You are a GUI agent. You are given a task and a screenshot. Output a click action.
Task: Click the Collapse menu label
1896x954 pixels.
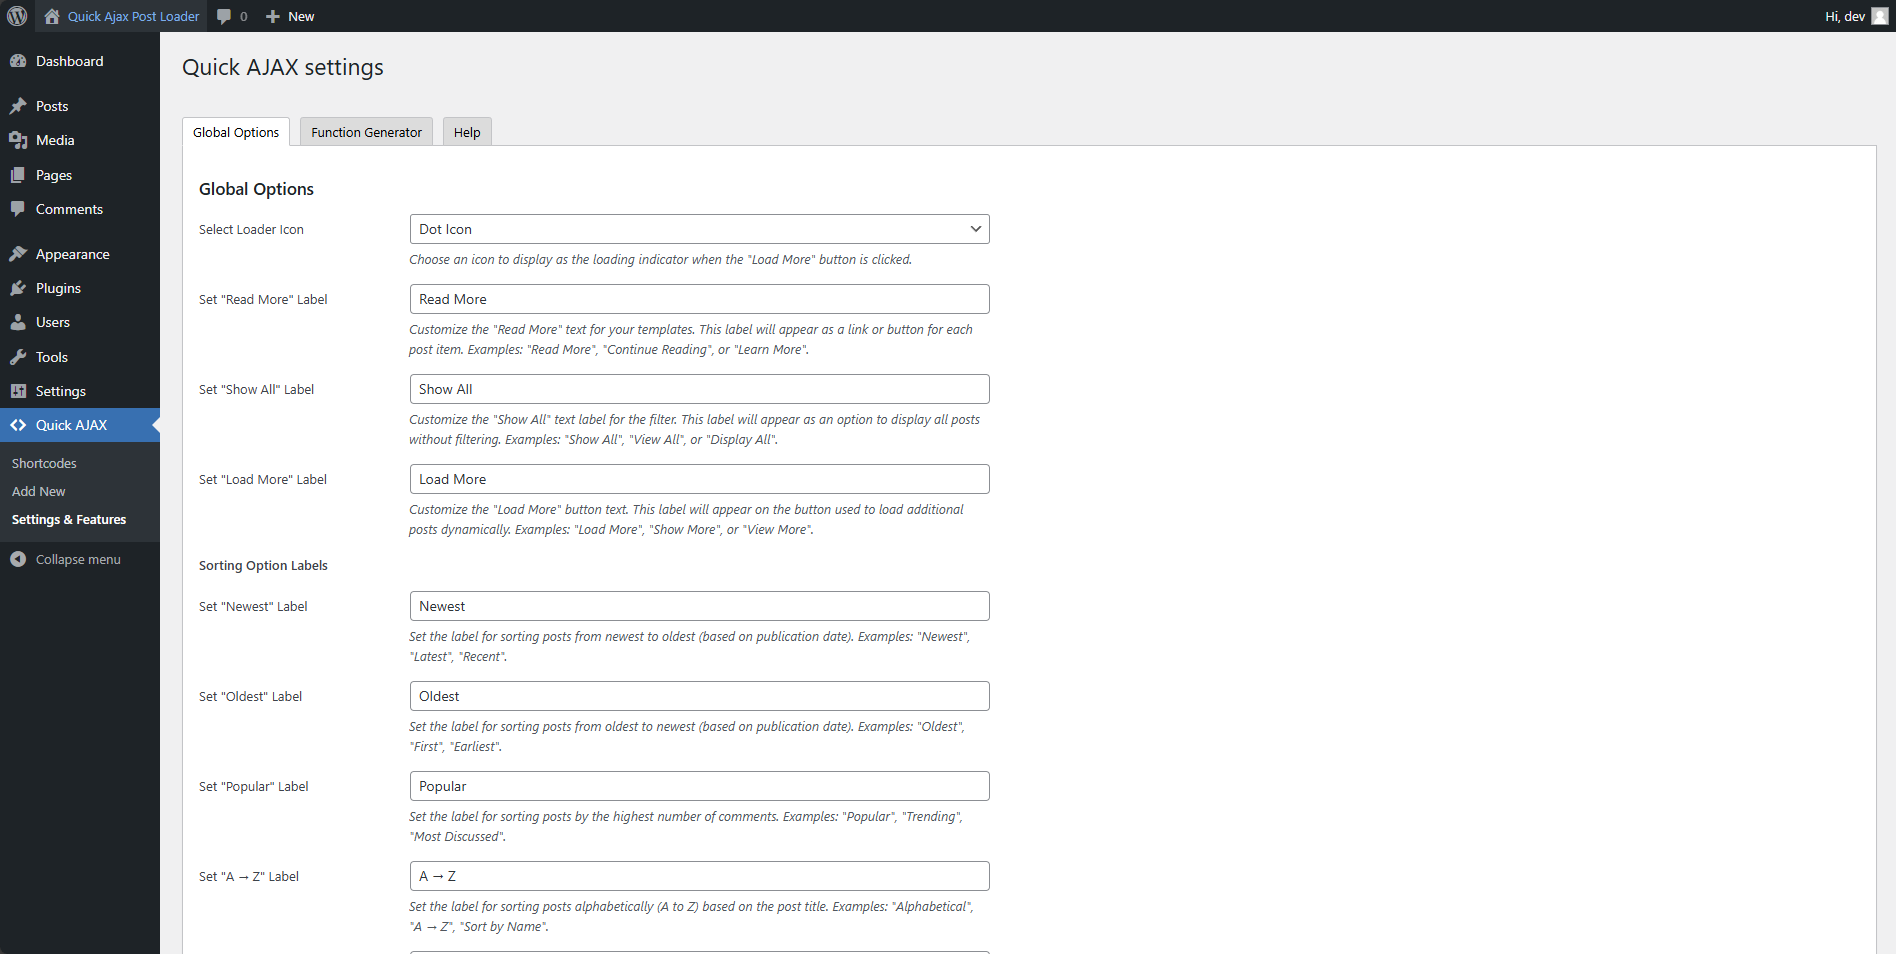78,559
